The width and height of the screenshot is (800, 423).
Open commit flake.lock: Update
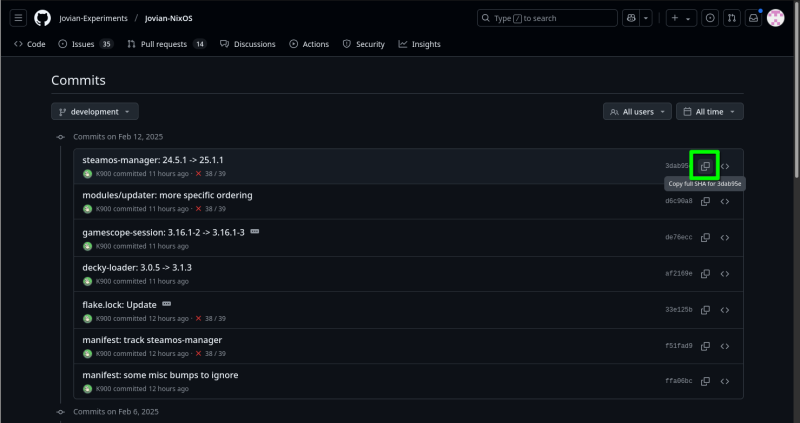coord(119,305)
